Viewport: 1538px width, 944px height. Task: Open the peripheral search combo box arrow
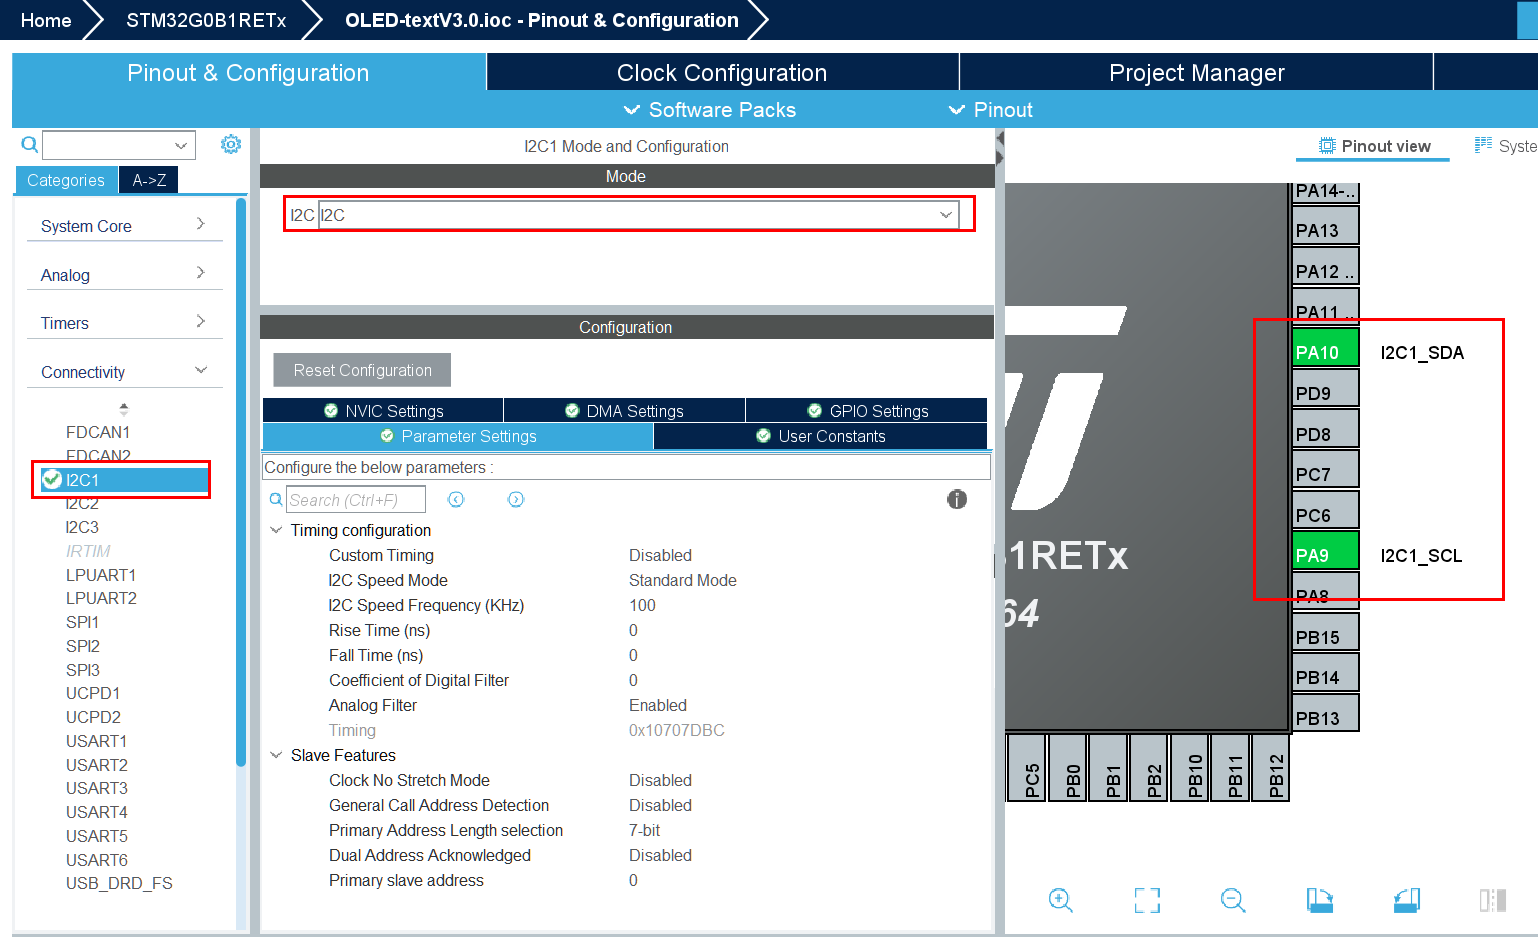181,145
